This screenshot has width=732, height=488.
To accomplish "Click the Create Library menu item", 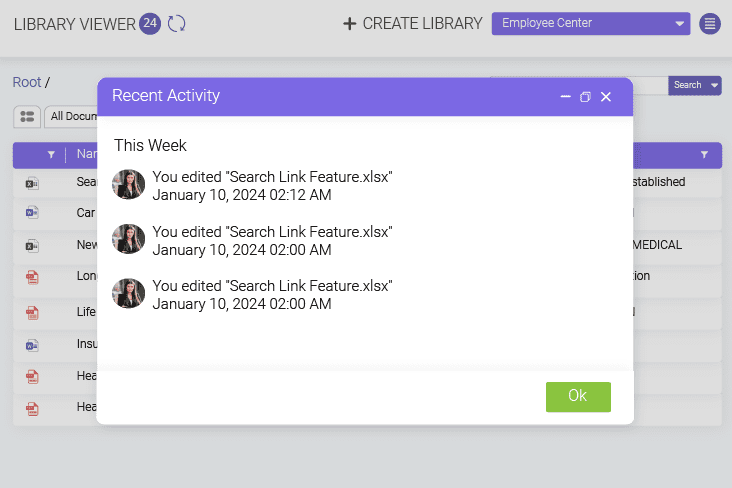I will (421, 24).
